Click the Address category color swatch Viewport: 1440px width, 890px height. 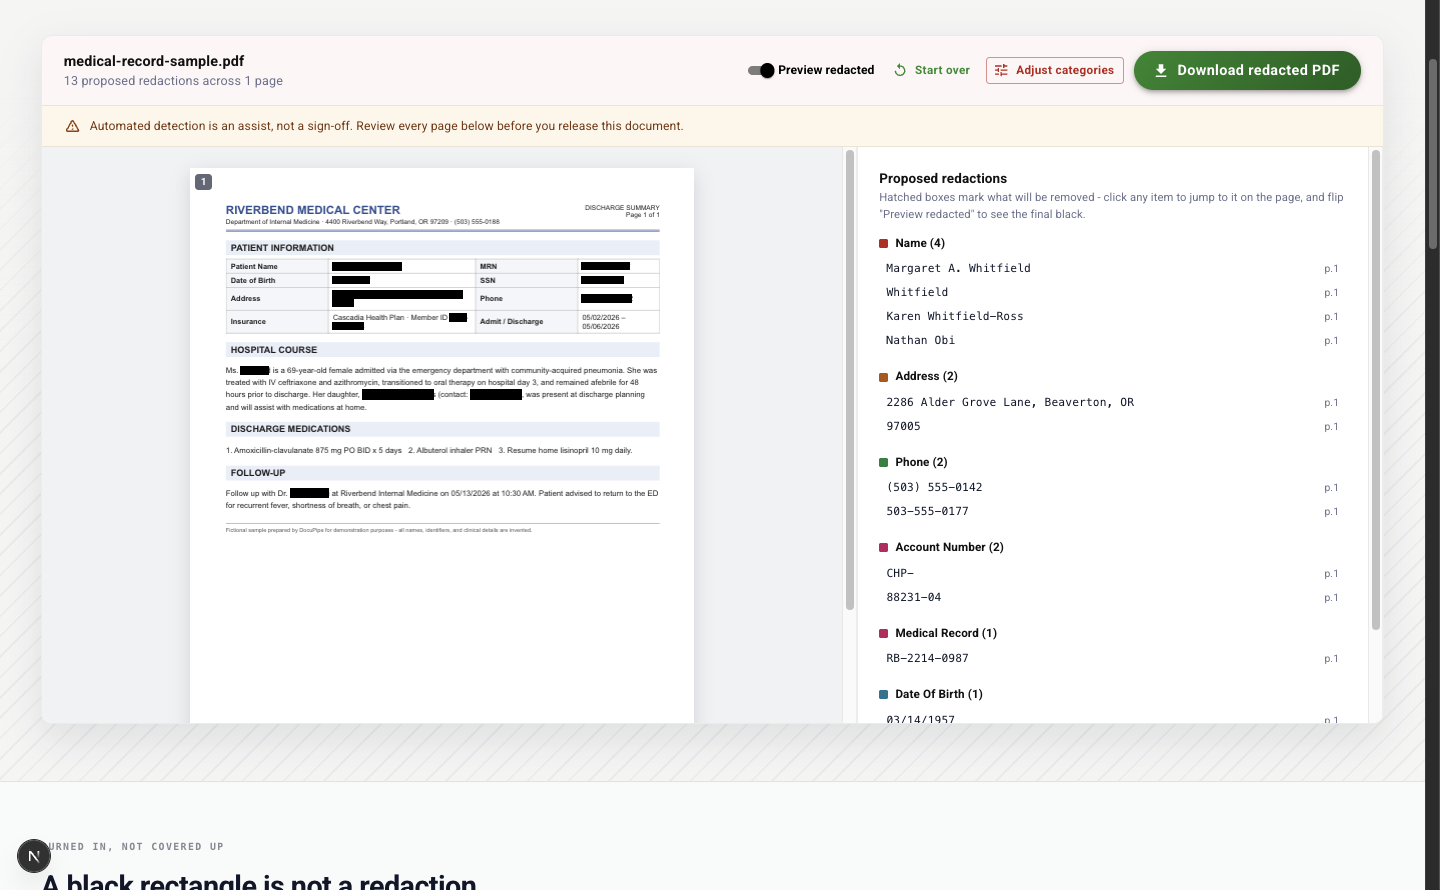[883, 377]
